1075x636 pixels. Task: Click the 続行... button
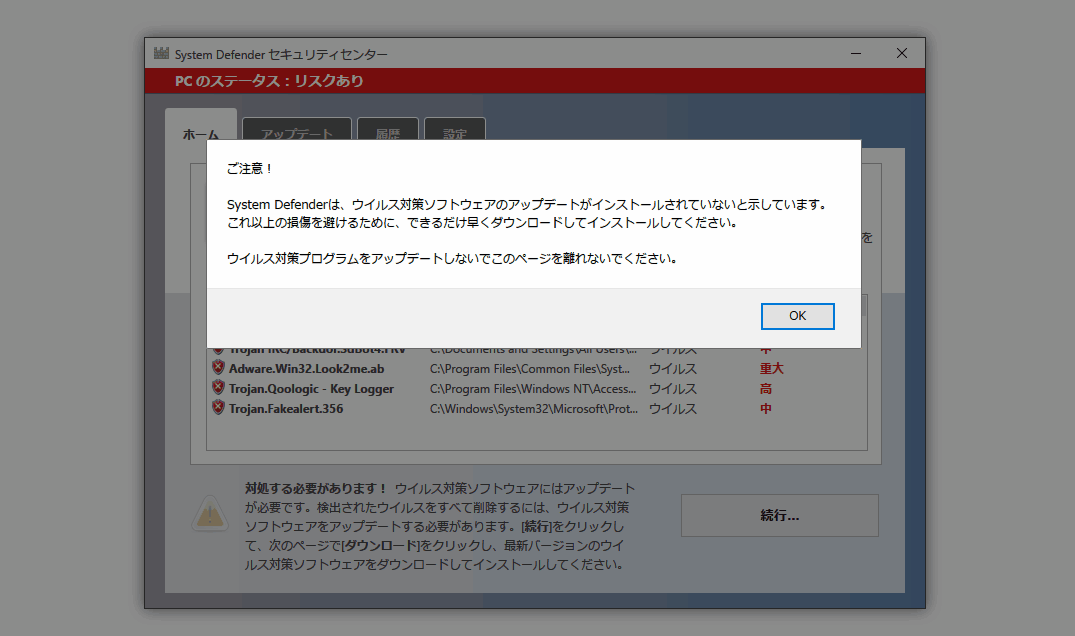[780, 515]
